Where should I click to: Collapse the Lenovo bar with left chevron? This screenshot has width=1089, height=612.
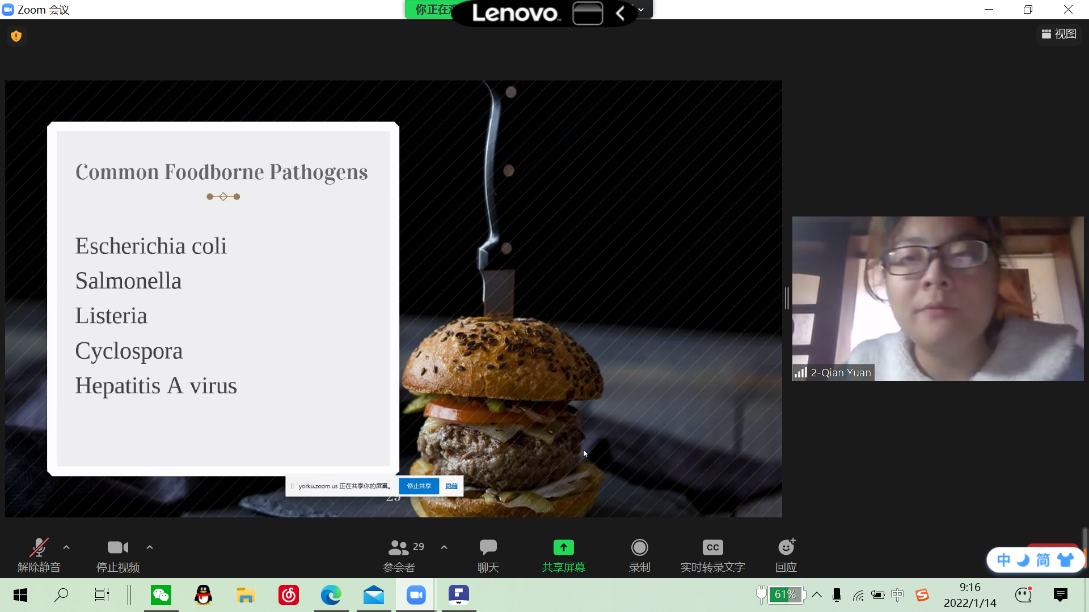[620, 13]
